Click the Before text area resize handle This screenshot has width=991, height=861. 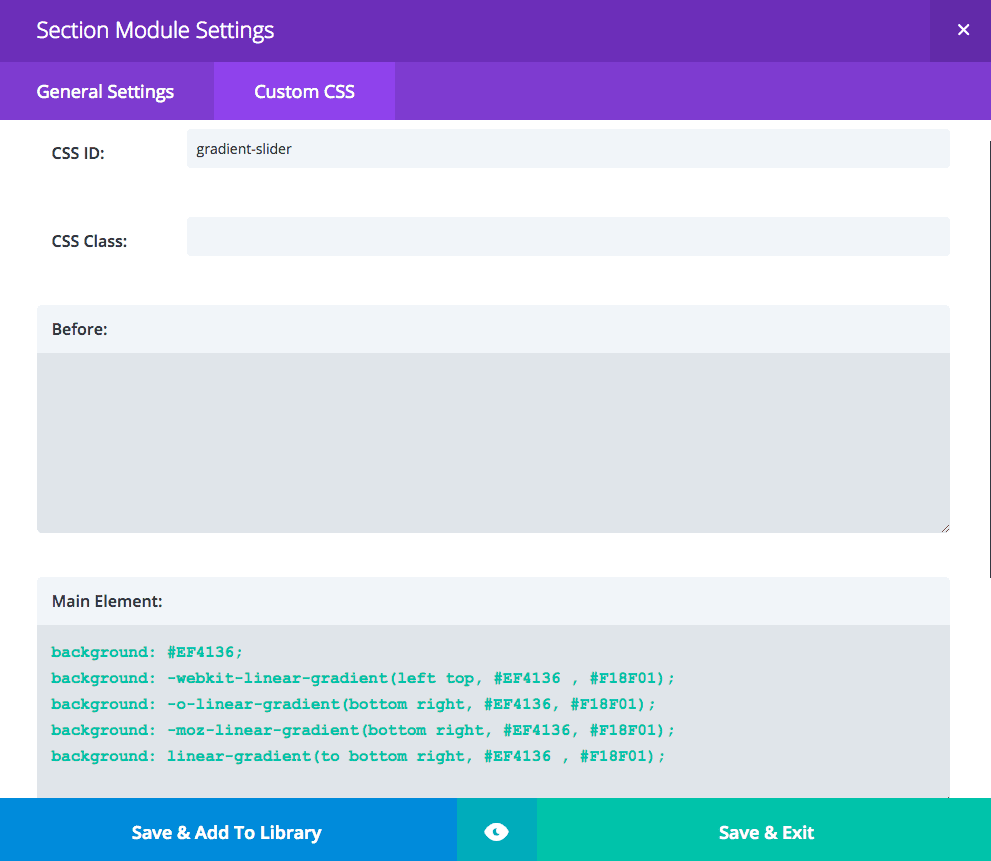coord(943,526)
